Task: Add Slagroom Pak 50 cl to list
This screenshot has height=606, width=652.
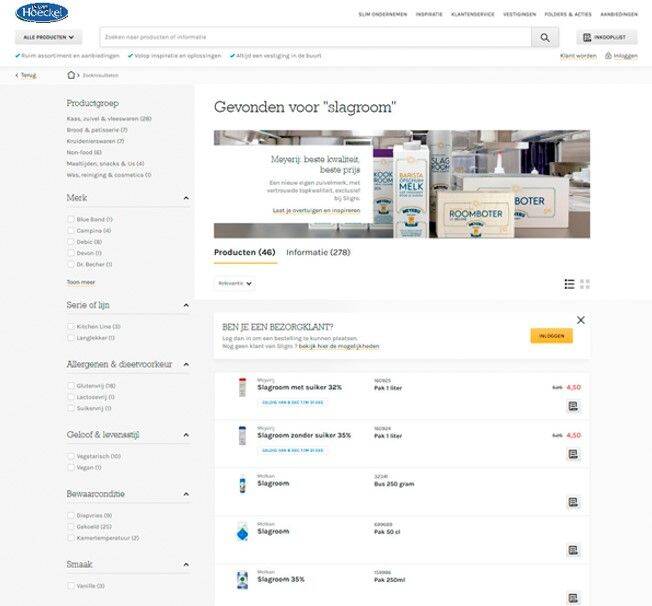Action: tap(573, 550)
